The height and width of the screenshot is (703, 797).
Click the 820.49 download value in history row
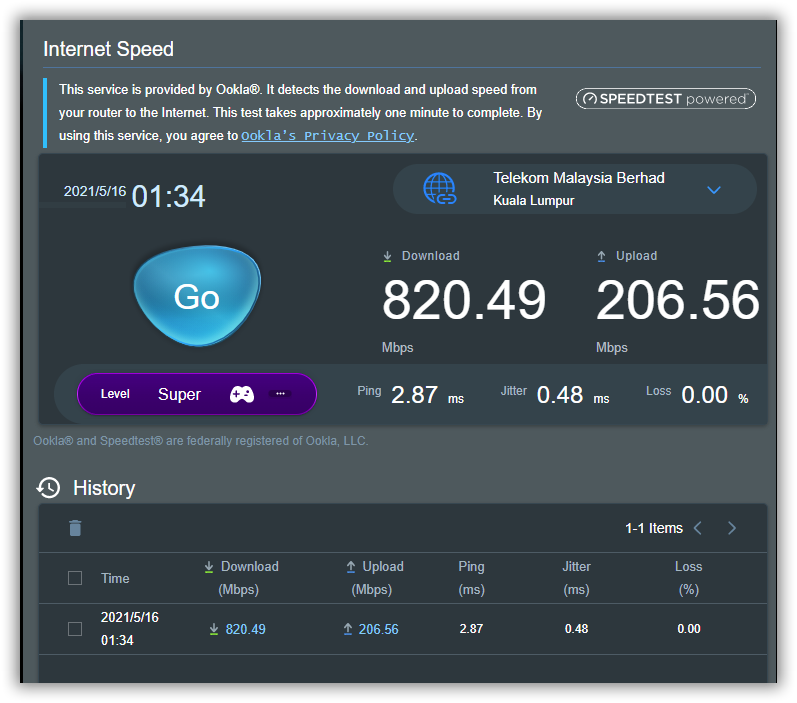click(x=246, y=629)
